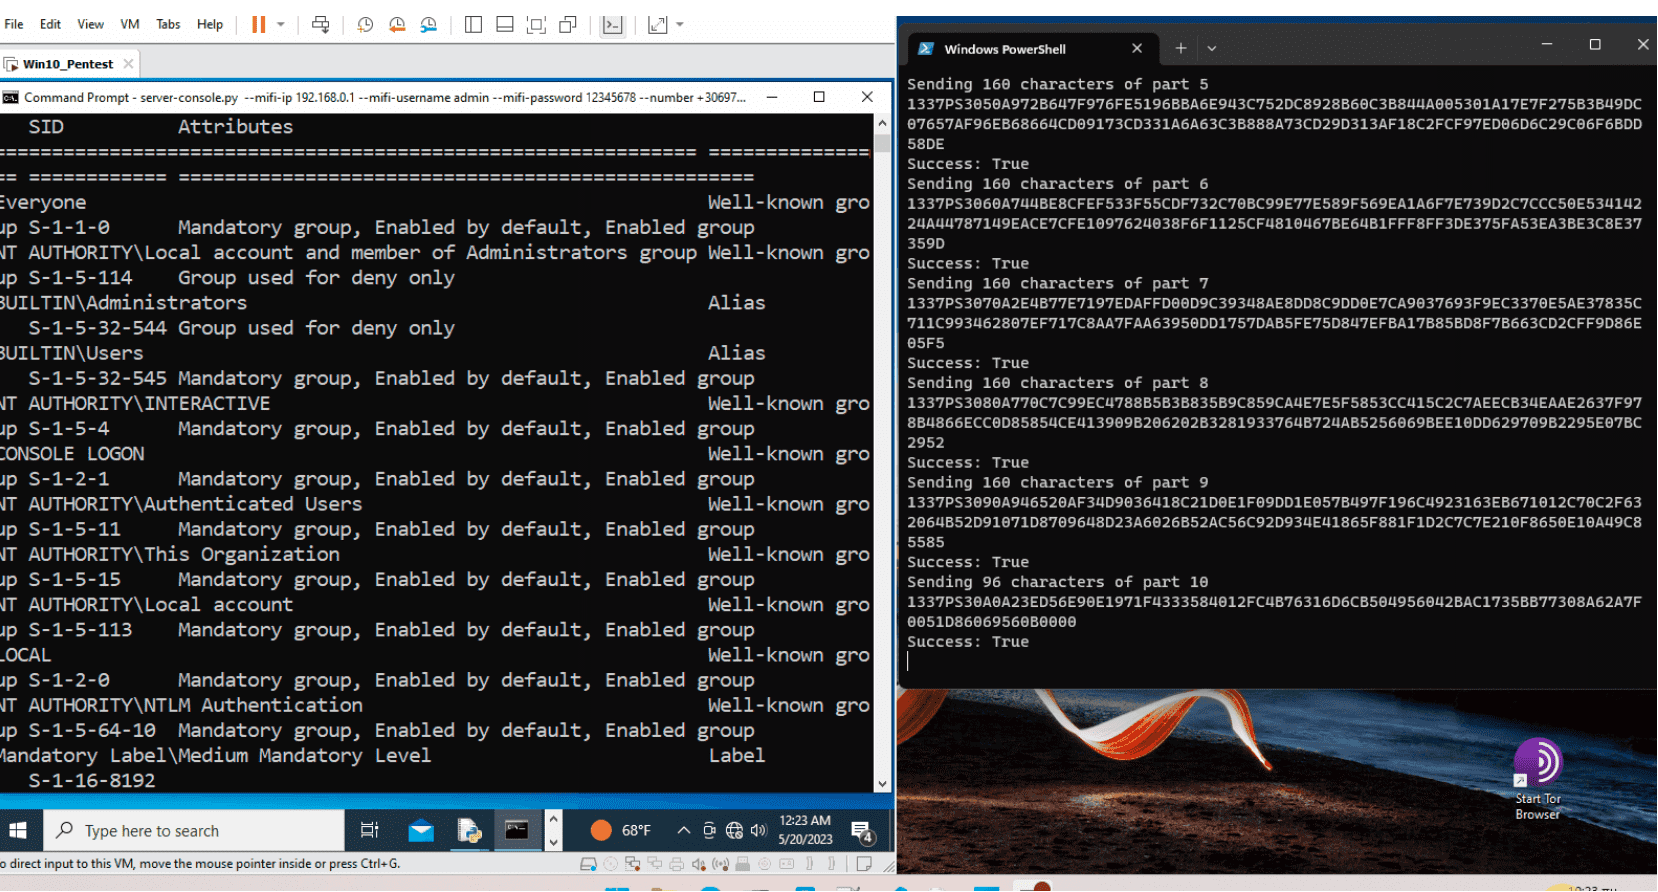The width and height of the screenshot is (1658, 892).
Task: Click VMware USB wireless device status icon
Action: [720, 864]
